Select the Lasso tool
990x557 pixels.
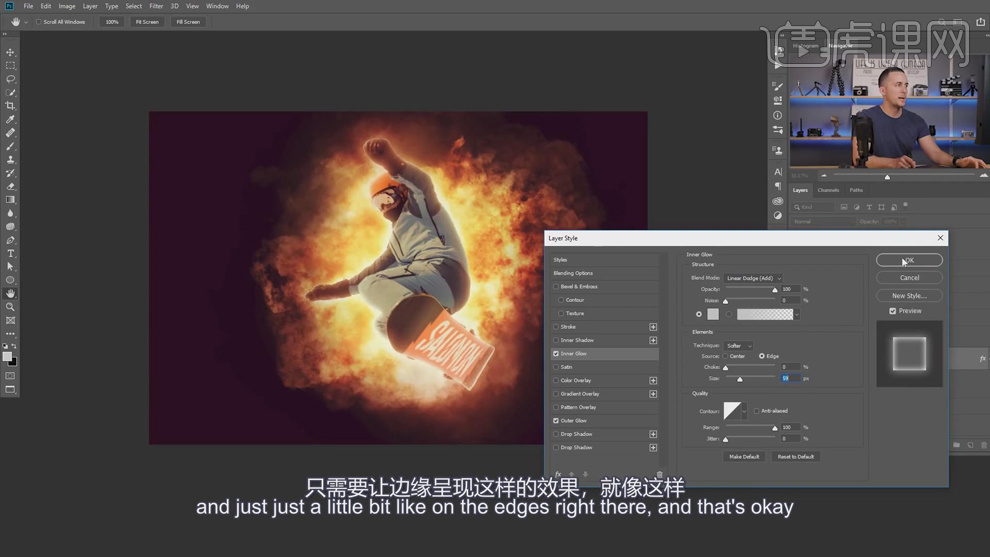[x=11, y=79]
